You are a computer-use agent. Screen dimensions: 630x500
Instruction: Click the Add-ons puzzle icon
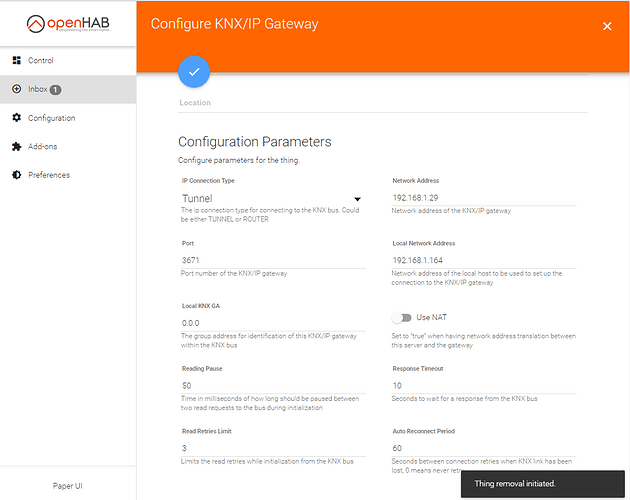[16, 146]
